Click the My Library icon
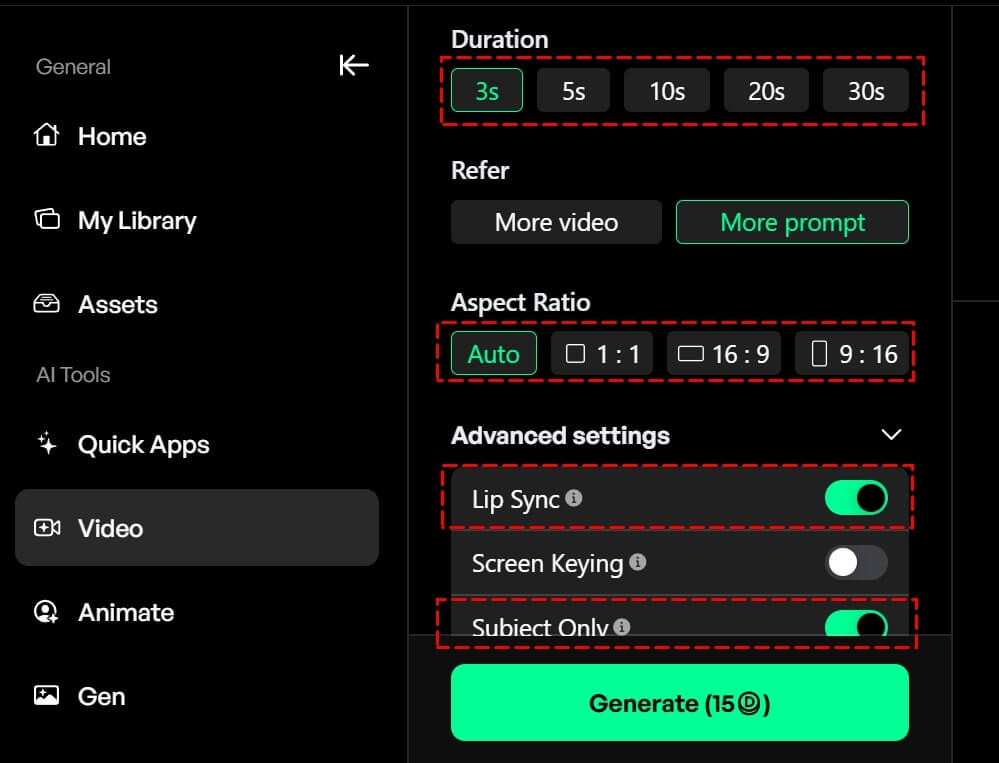999x763 pixels. click(x=46, y=220)
